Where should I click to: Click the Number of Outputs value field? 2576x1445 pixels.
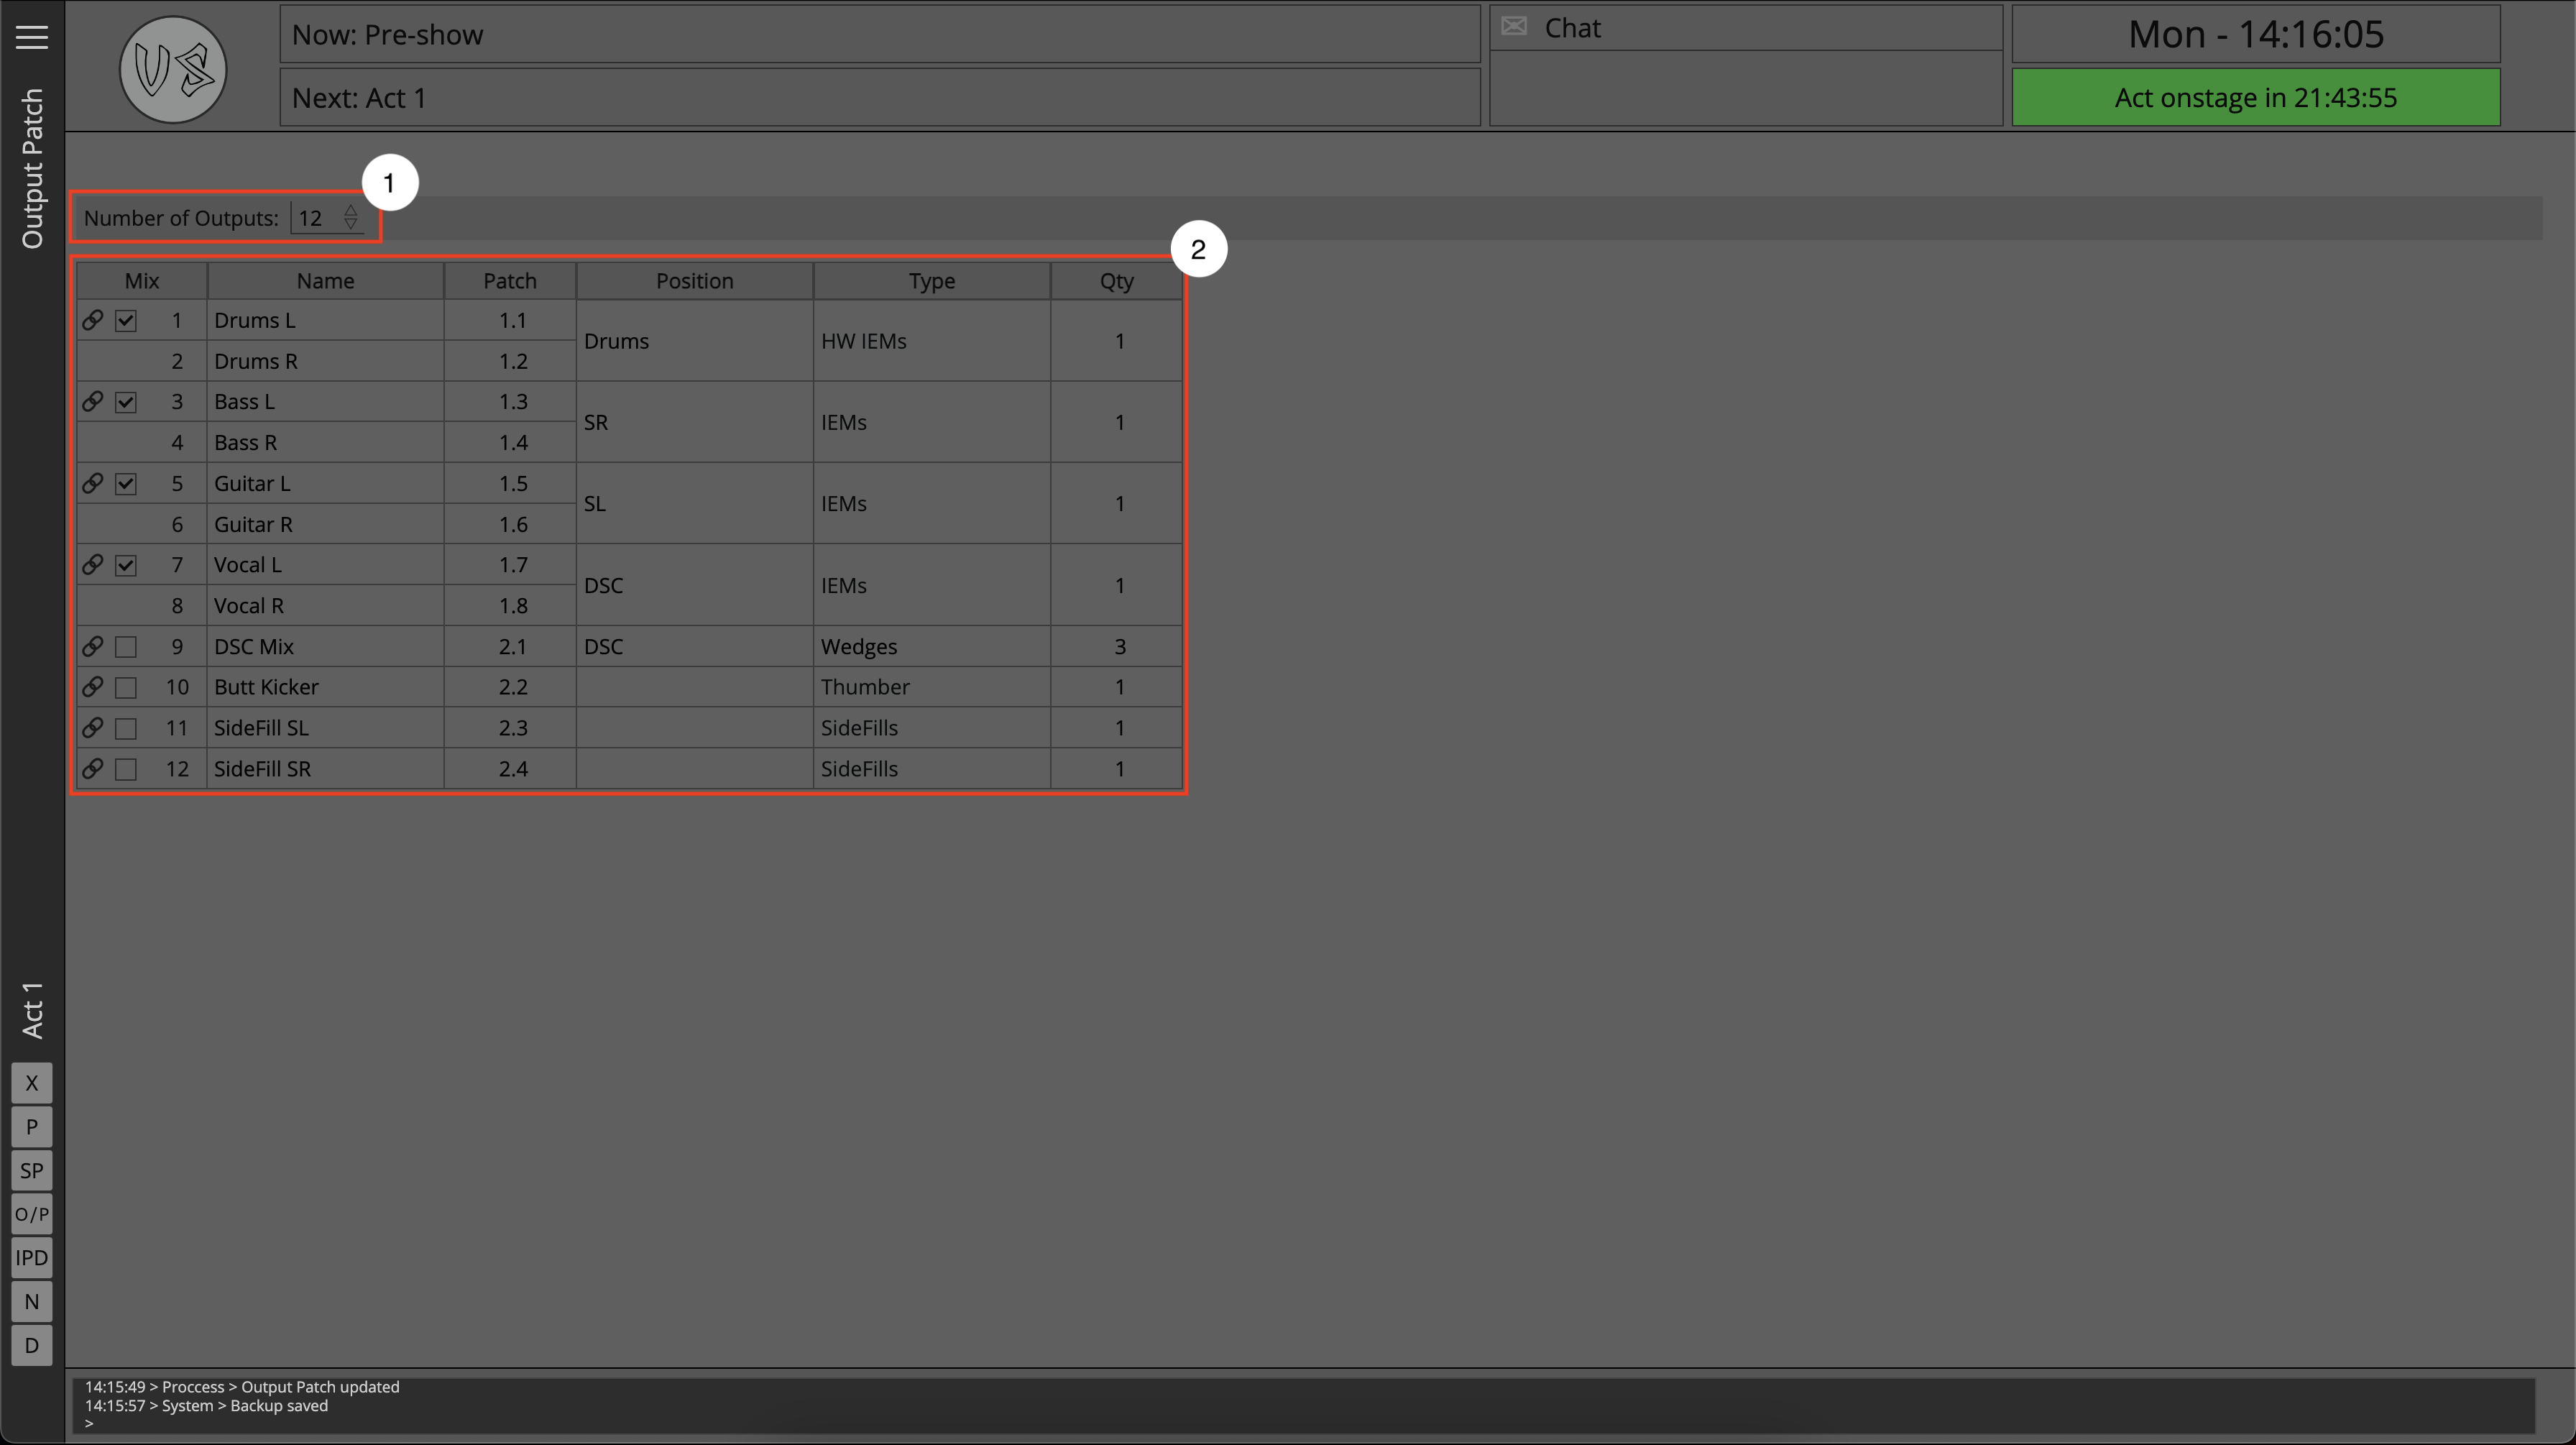pyautogui.click(x=316, y=218)
